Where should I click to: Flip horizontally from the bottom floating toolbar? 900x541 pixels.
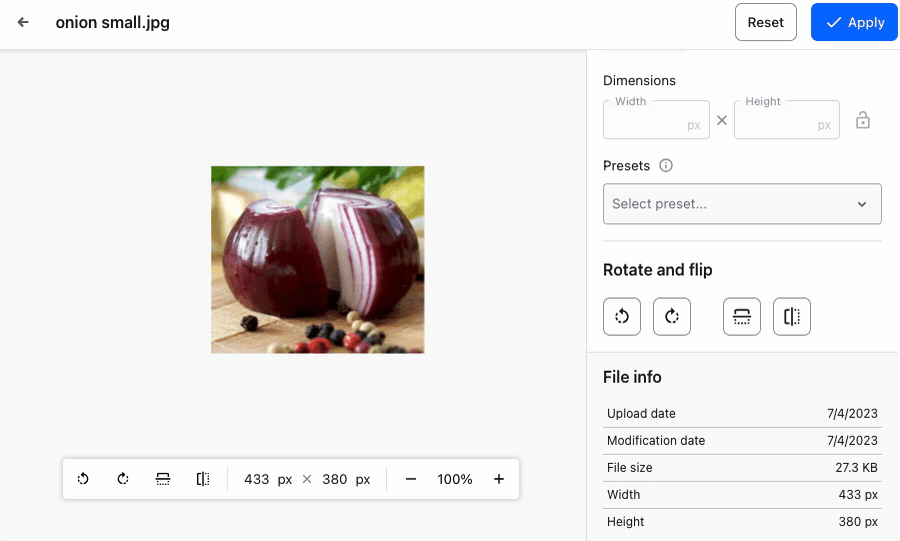click(203, 479)
